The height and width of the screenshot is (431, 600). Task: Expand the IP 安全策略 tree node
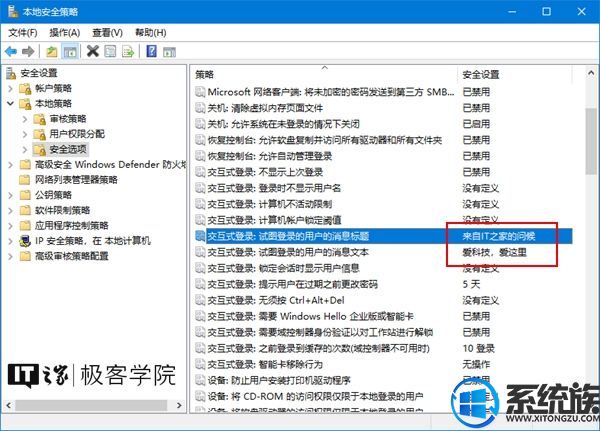[x=10, y=241]
